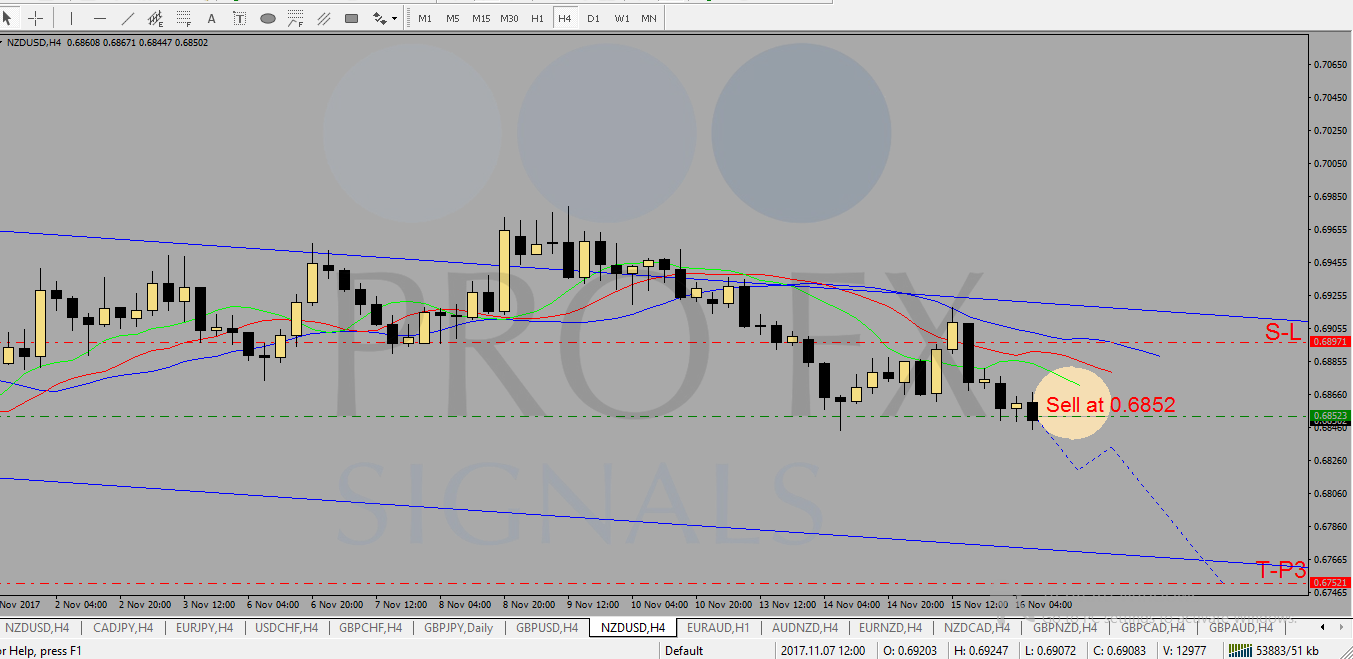Select the Text Label 'T' tool

click(239, 18)
